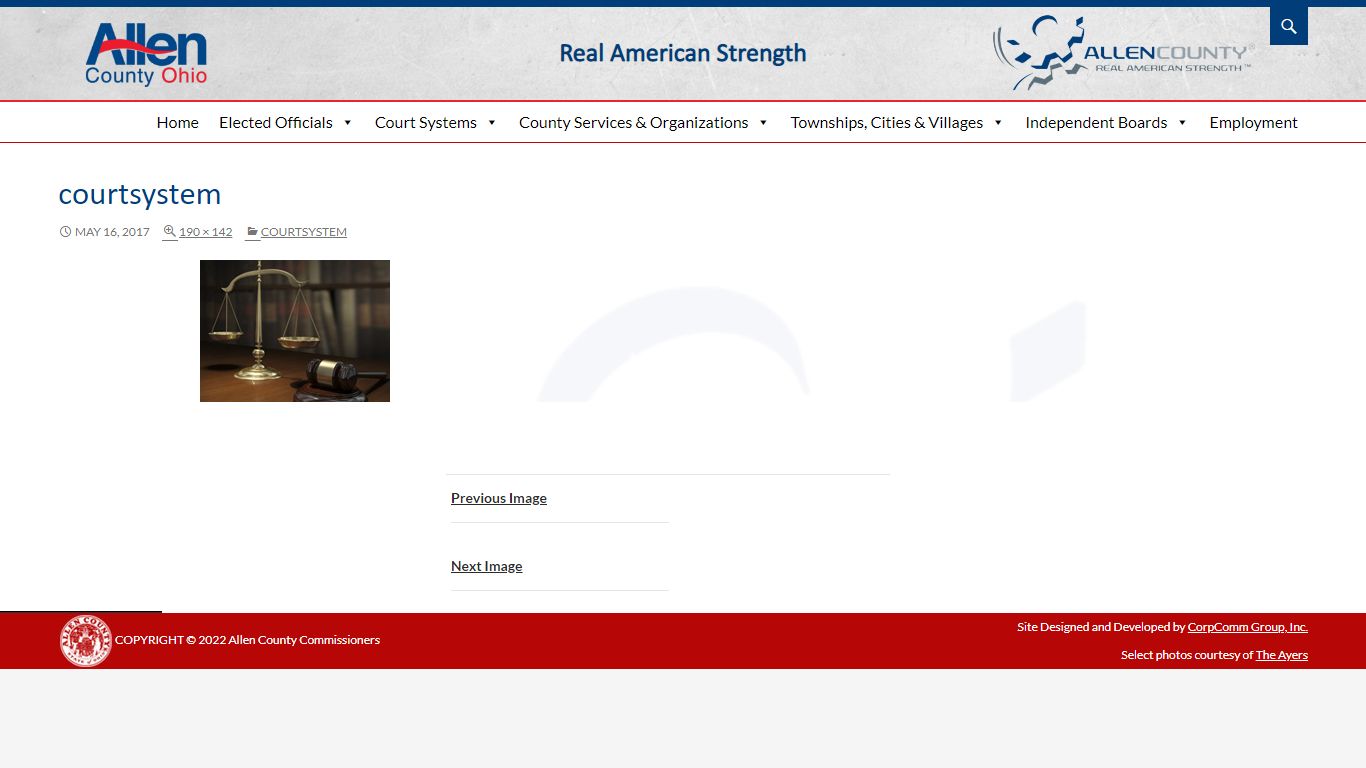Open the Employment menu item
Image resolution: width=1366 pixels, height=768 pixels.
[x=1253, y=122]
